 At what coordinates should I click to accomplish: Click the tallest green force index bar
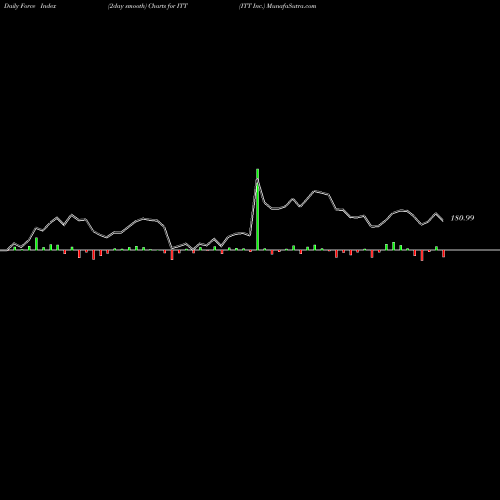(x=257, y=209)
